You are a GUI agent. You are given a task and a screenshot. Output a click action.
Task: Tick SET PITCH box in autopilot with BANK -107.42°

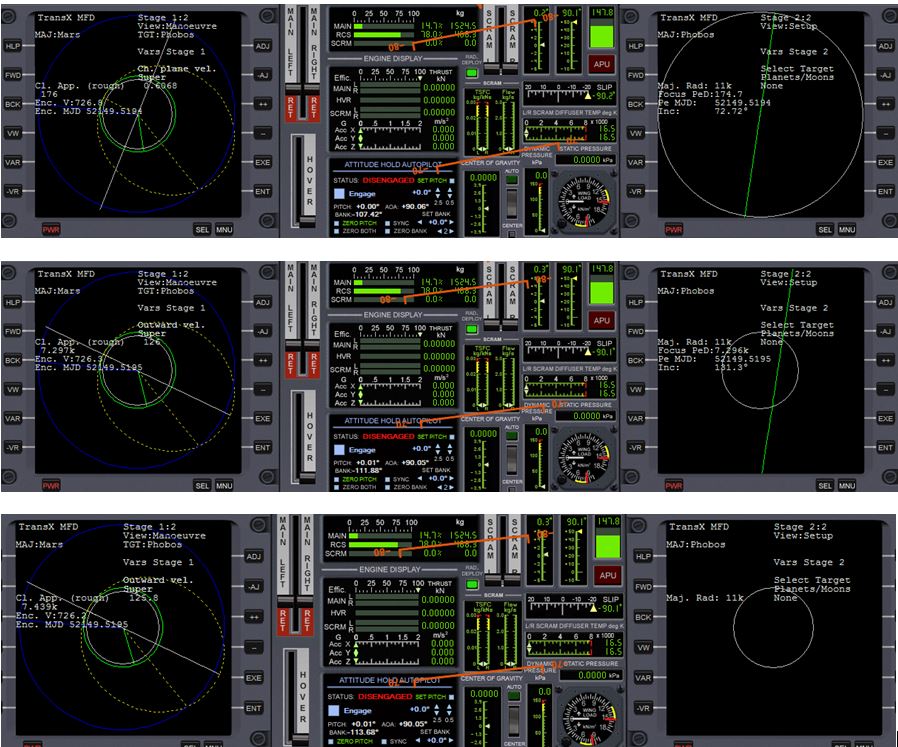(451, 180)
